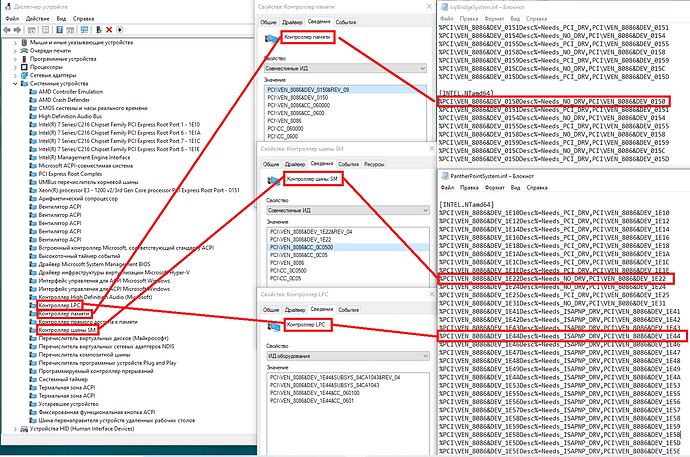Click the blue Help question-mark toolbar icon
This screenshot has width=690, height=457.
pos(60,30)
